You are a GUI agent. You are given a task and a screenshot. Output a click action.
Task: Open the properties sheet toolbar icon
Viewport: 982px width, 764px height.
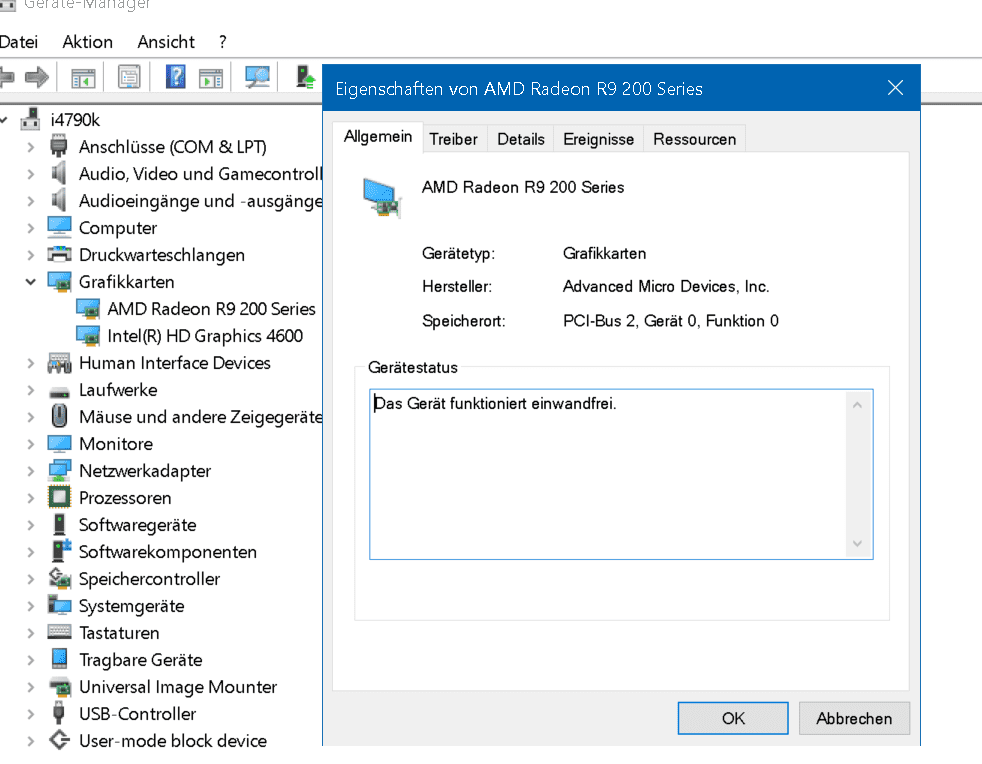click(129, 78)
